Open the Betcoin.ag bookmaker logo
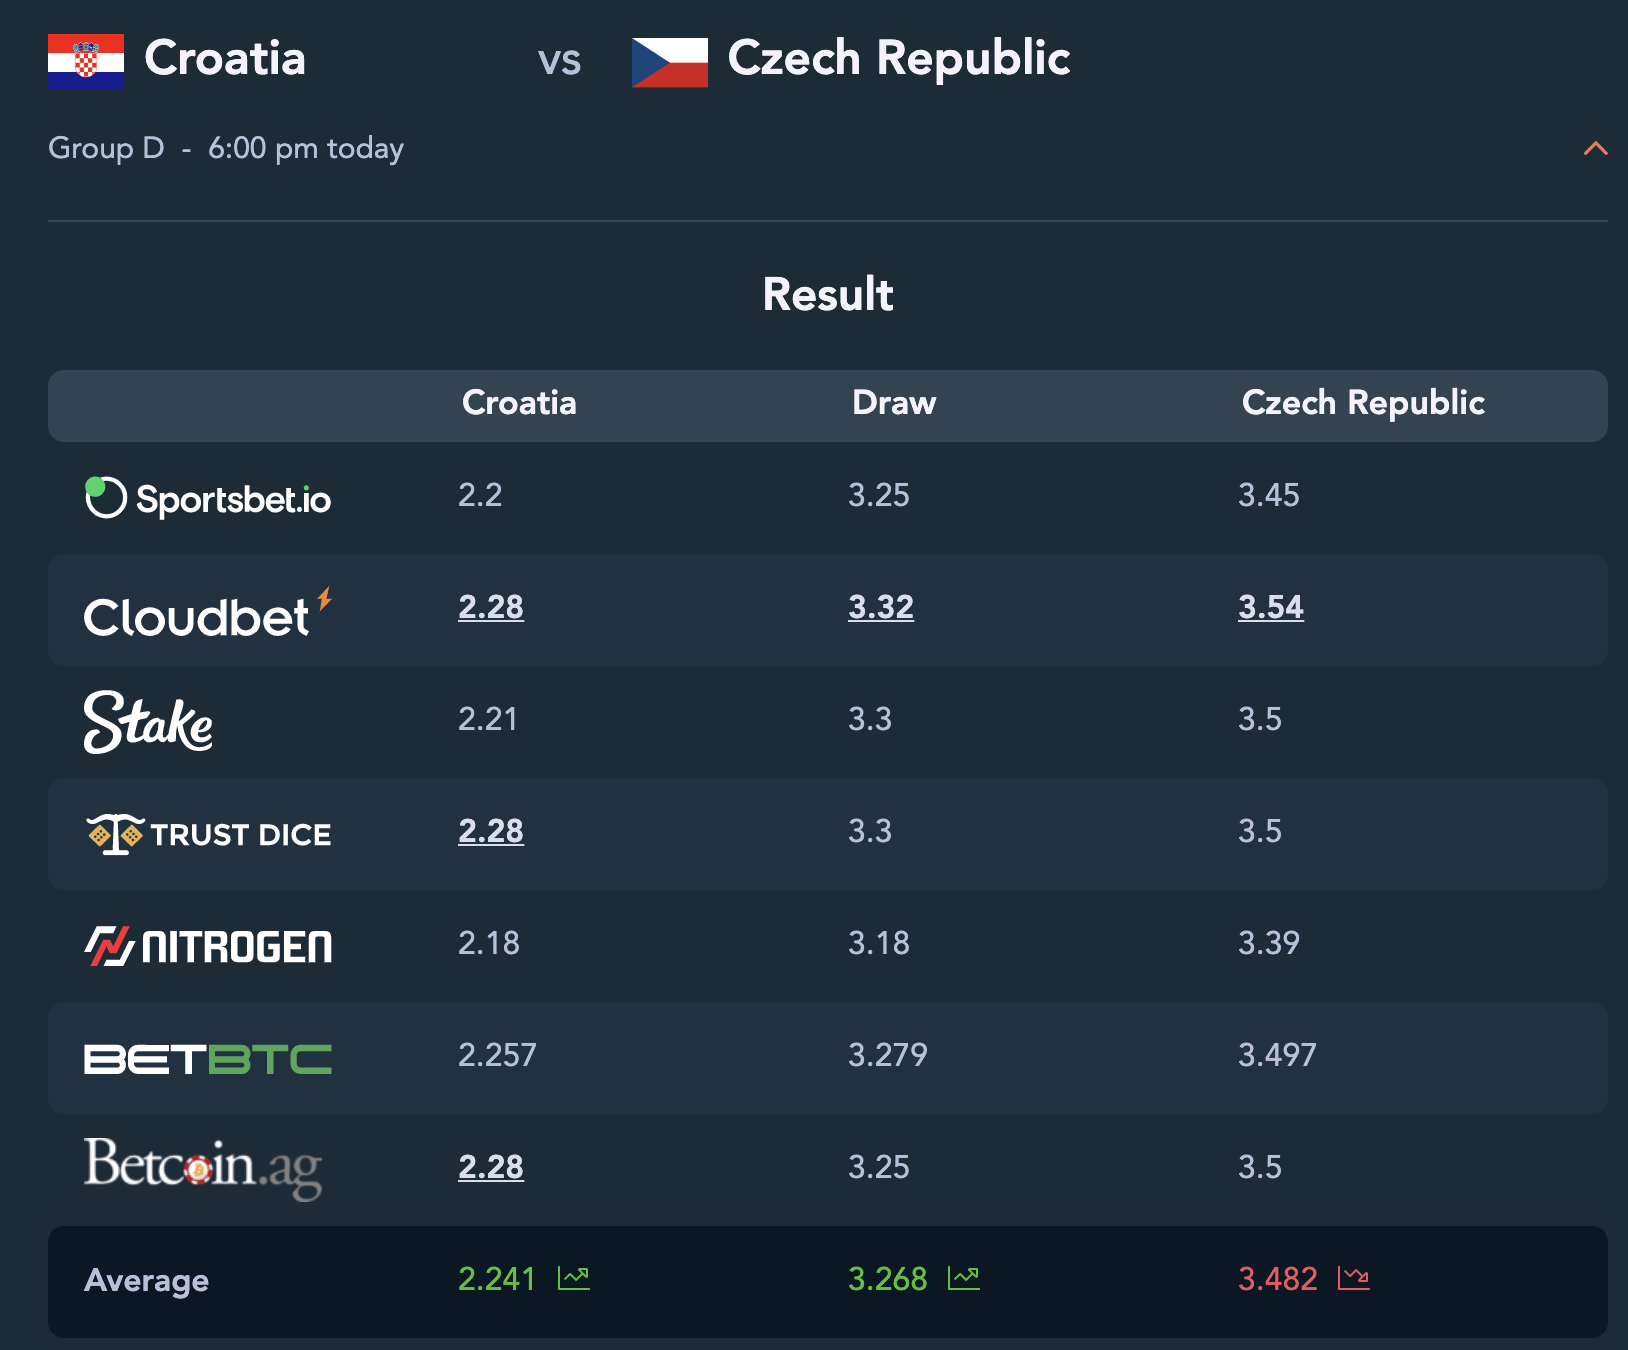Image resolution: width=1628 pixels, height=1350 pixels. pyautogui.click(x=203, y=1167)
